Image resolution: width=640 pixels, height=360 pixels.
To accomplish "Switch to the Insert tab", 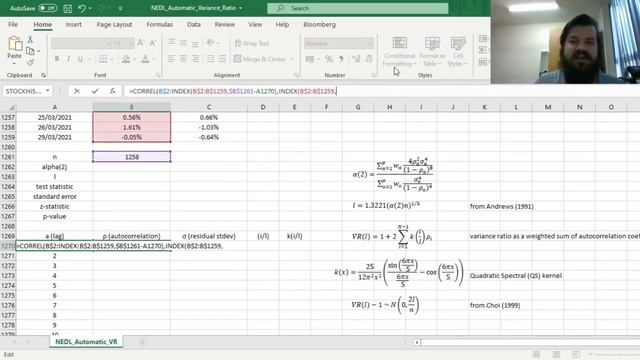I will pos(73,24).
